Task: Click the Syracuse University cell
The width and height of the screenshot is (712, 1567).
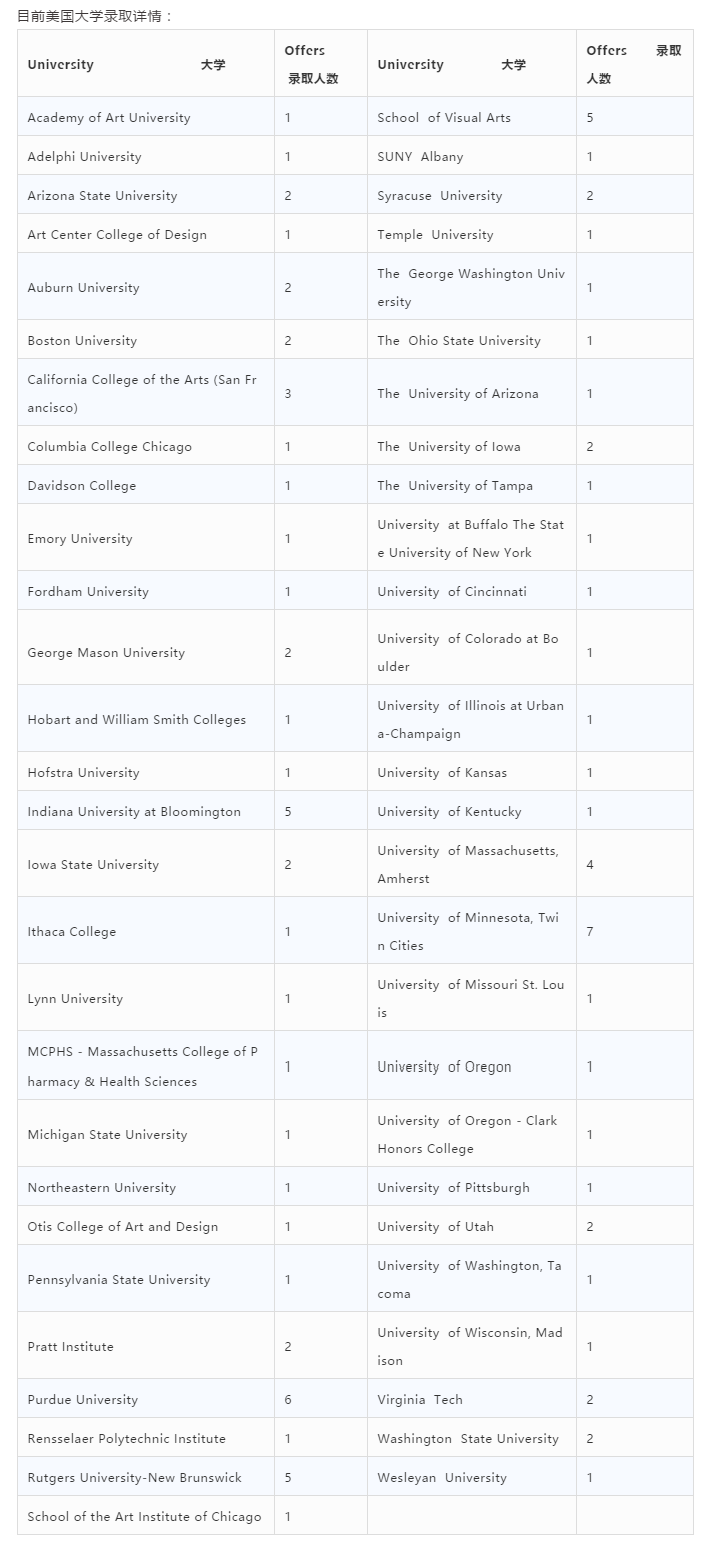Action: tap(472, 195)
